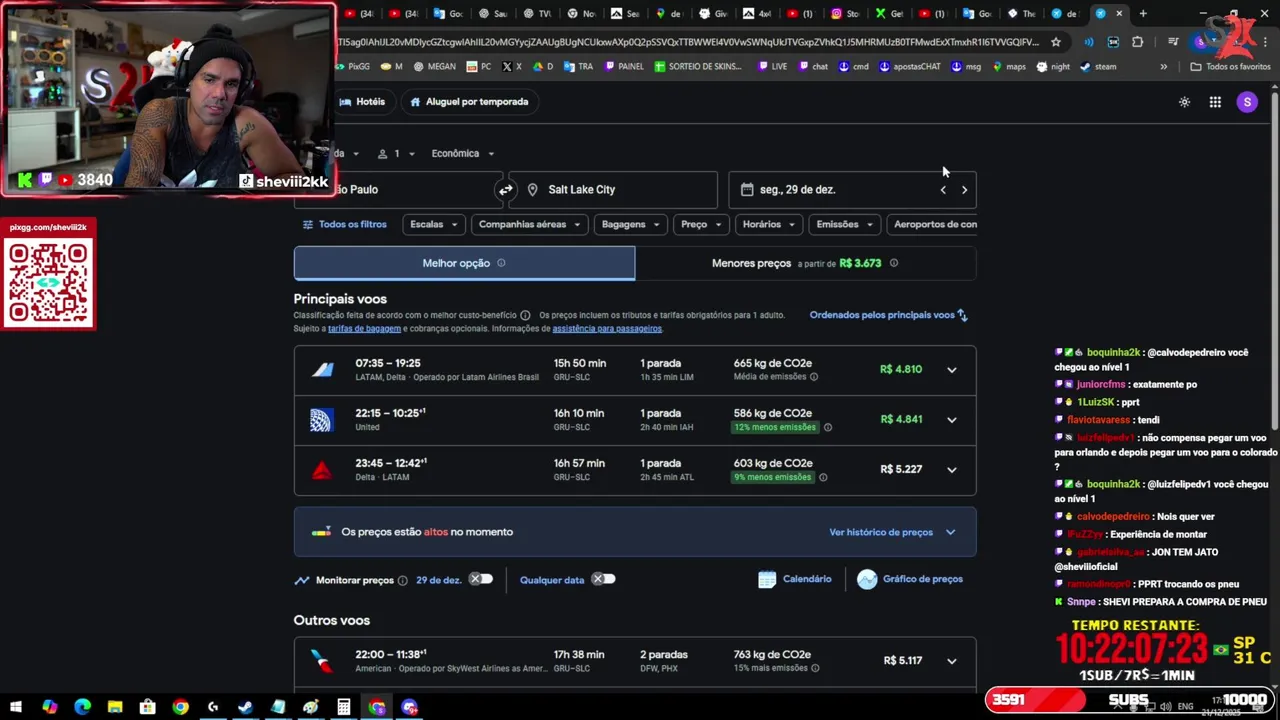The image size is (1280, 720).
Task: Open the Google apps grid
Action: pyautogui.click(x=1215, y=102)
